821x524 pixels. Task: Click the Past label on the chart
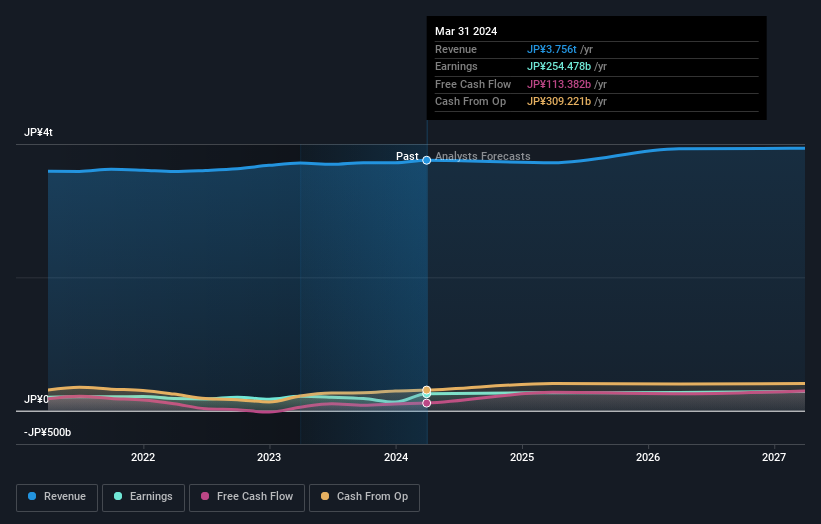point(407,156)
